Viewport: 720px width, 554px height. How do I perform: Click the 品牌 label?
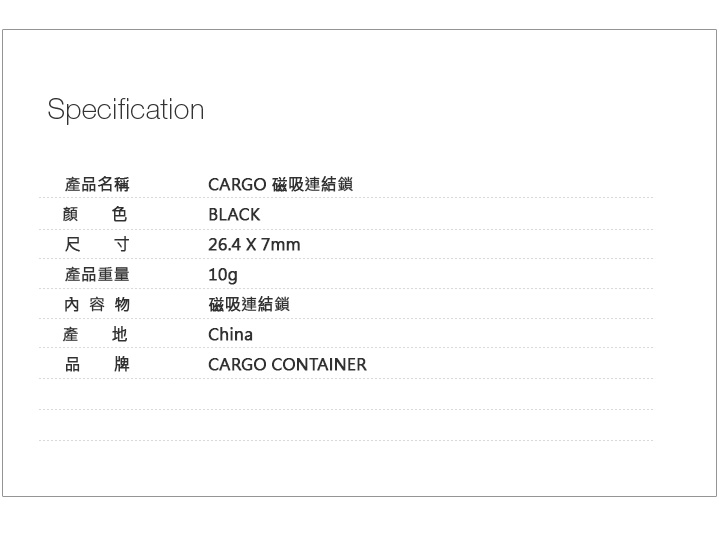[97, 364]
